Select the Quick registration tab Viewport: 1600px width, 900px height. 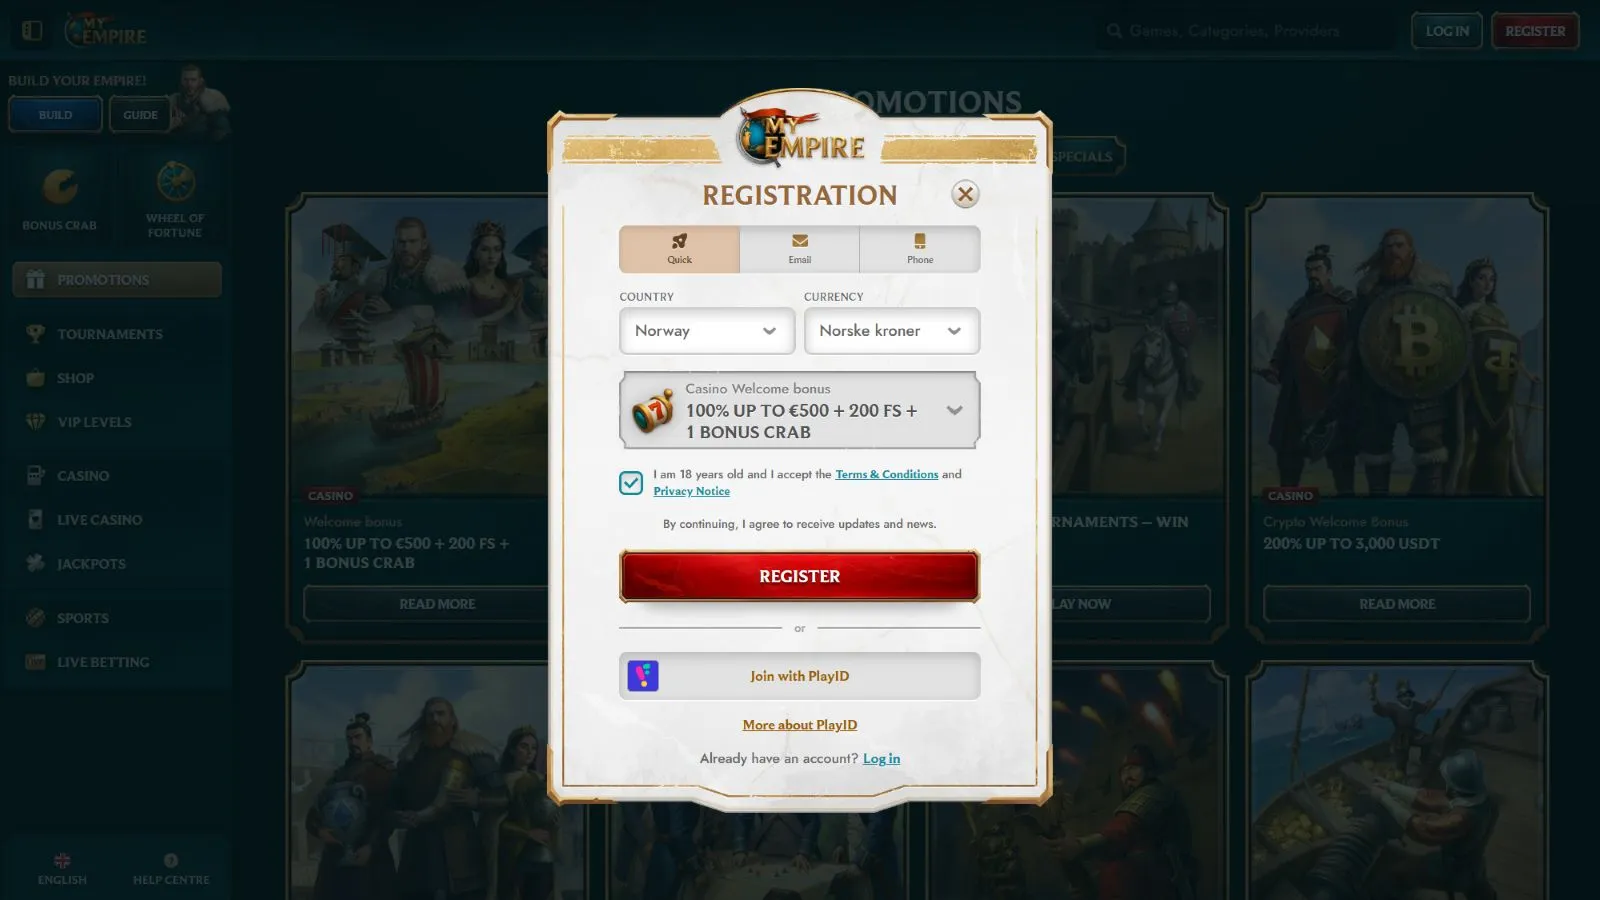(x=680, y=249)
